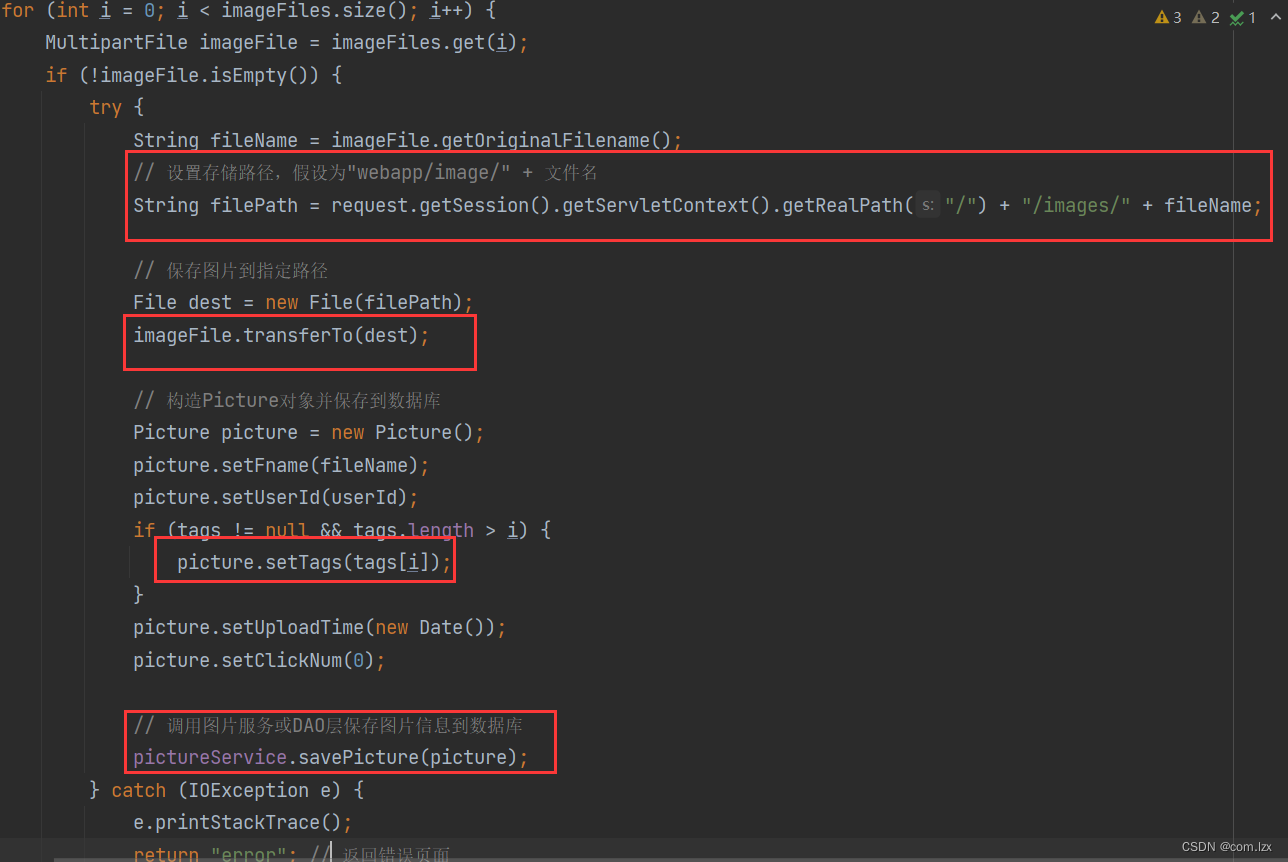Click 'savePicture' in pictureService.savePicture(picture)
The width and height of the screenshot is (1288, 862).
[x=359, y=757]
